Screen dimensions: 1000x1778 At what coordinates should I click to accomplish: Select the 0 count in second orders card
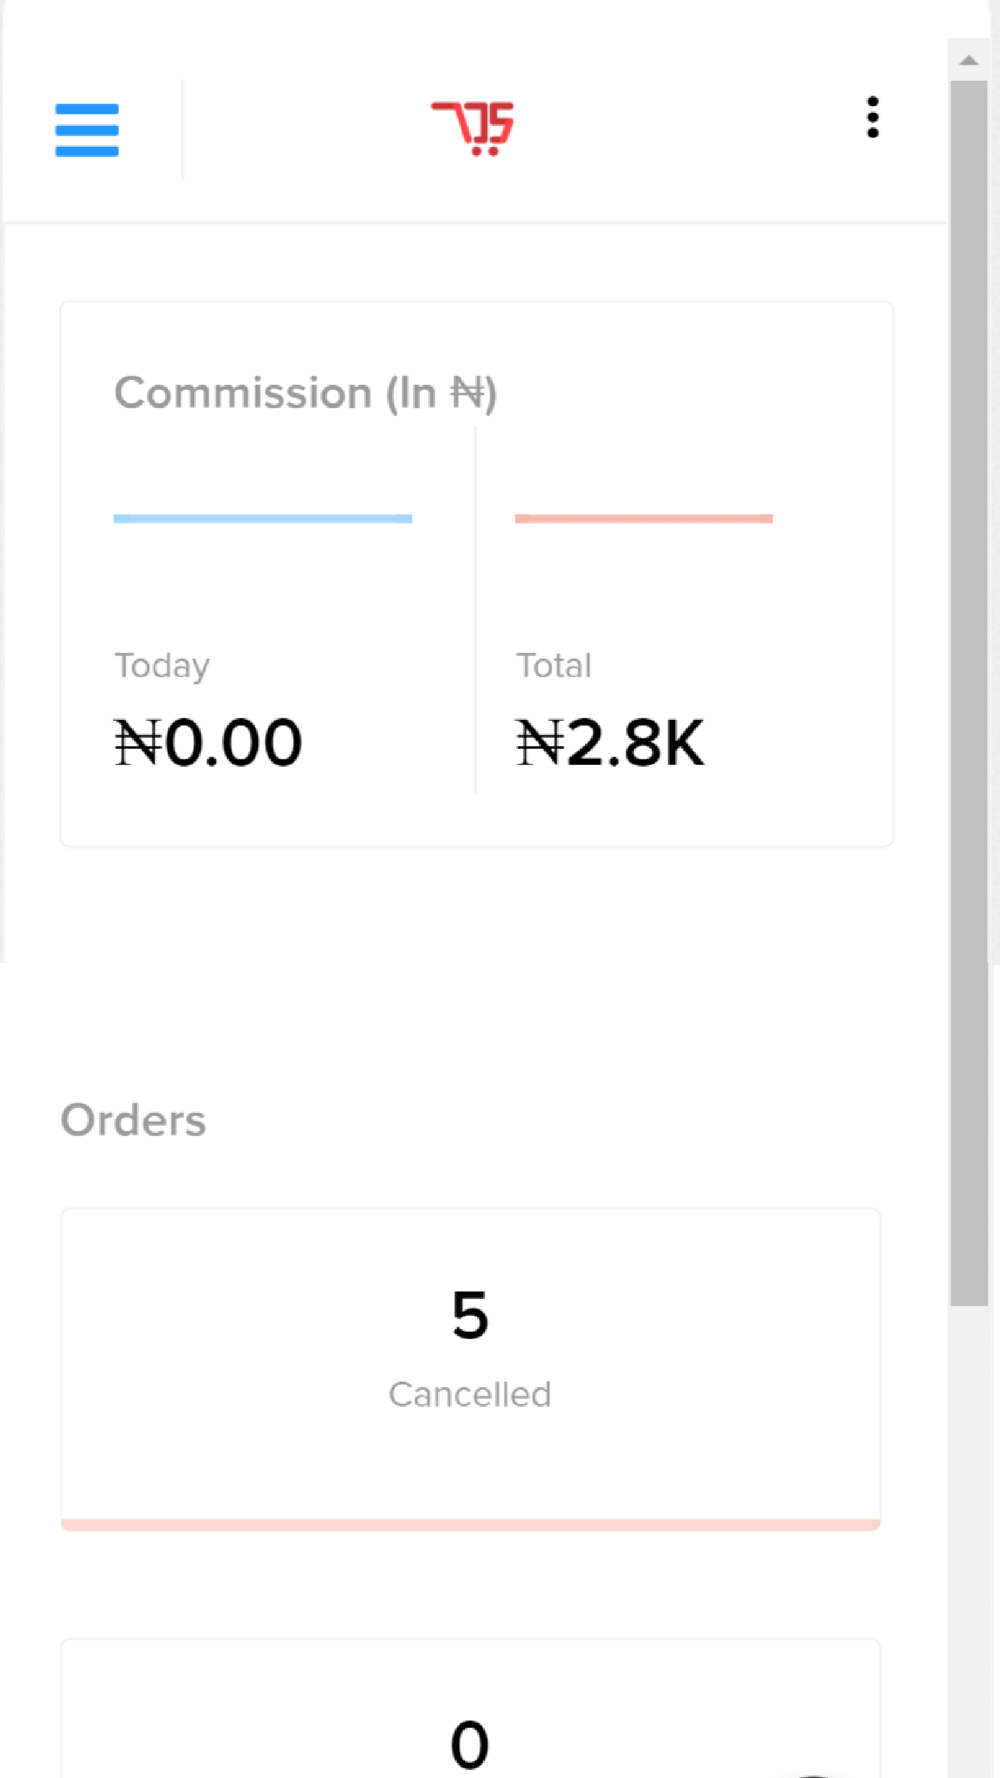(470, 1744)
